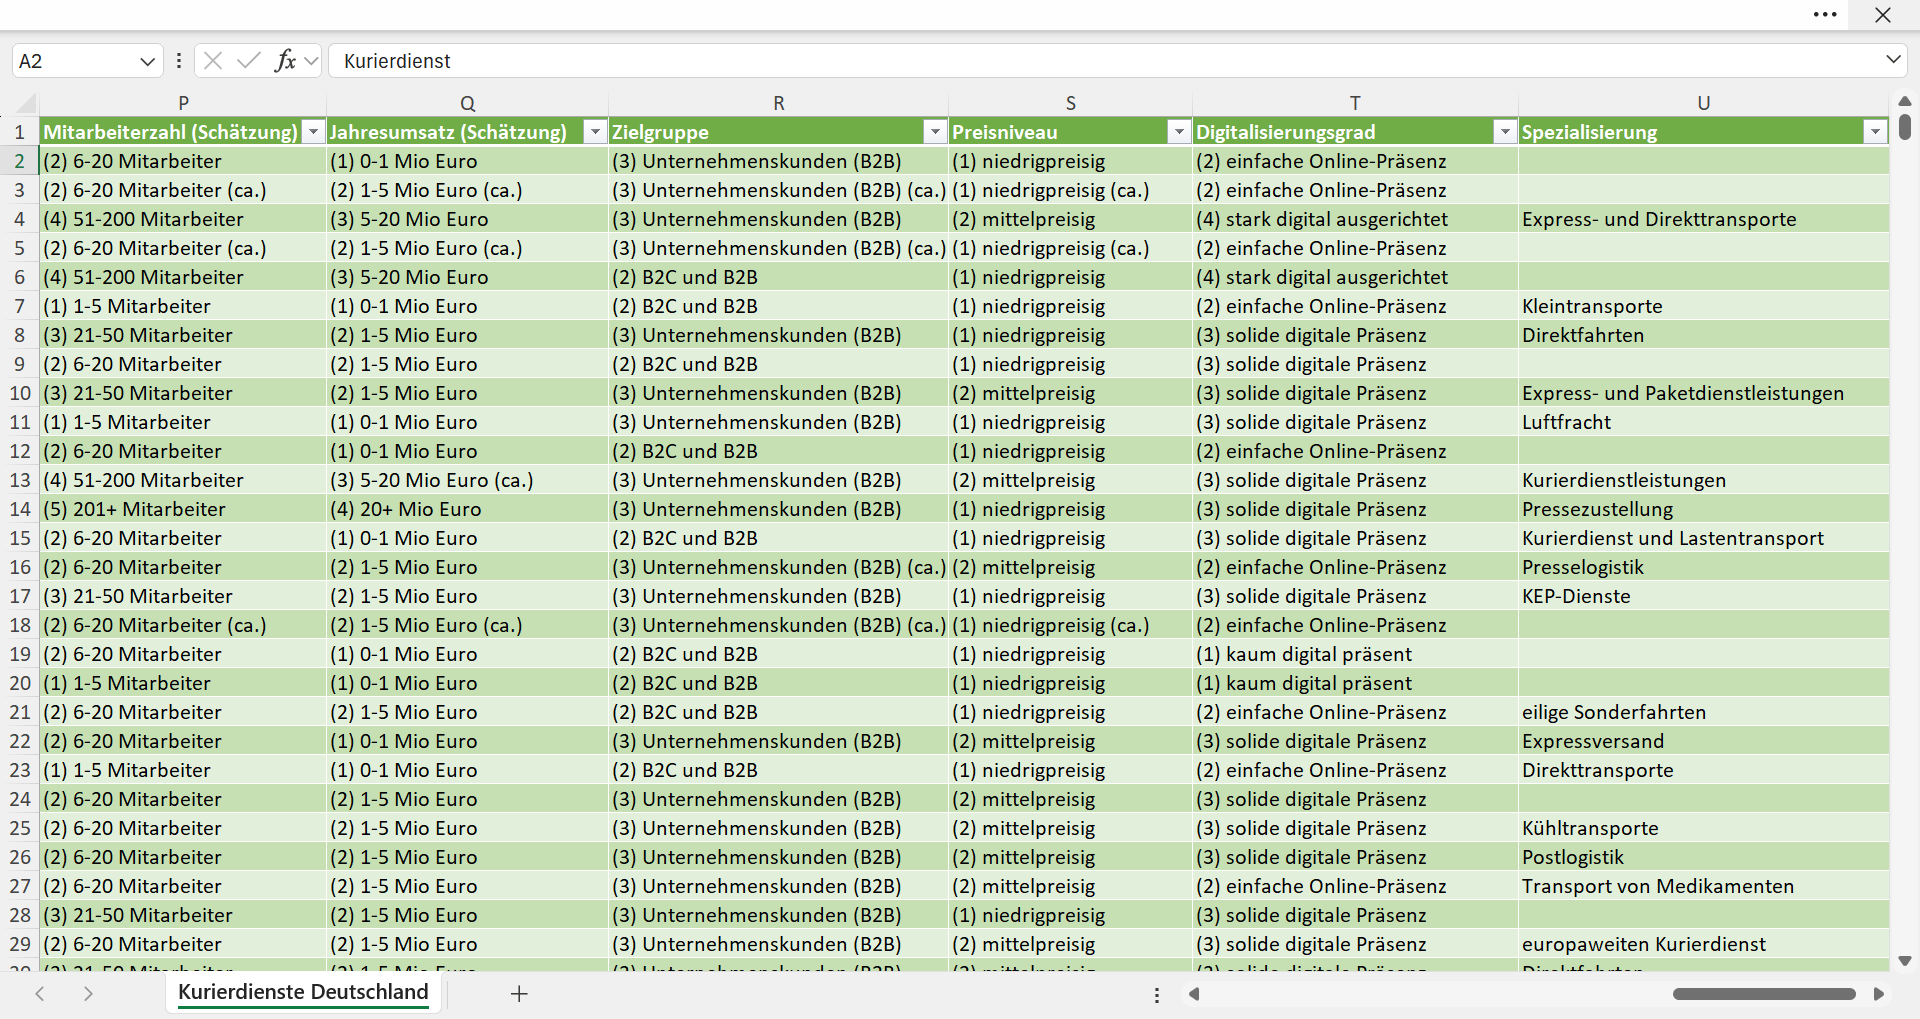Select cell Direkttransporte in row 23
This screenshot has width=1920, height=1019.
[x=1703, y=770]
